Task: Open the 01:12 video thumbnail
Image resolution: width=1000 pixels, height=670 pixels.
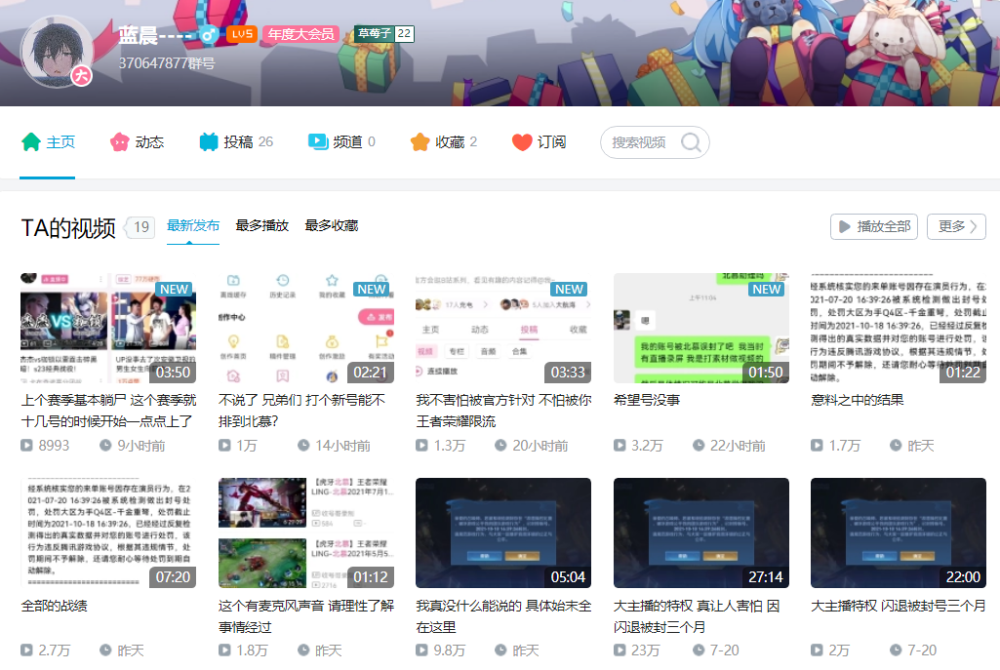Action: click(x=306, y=533)
